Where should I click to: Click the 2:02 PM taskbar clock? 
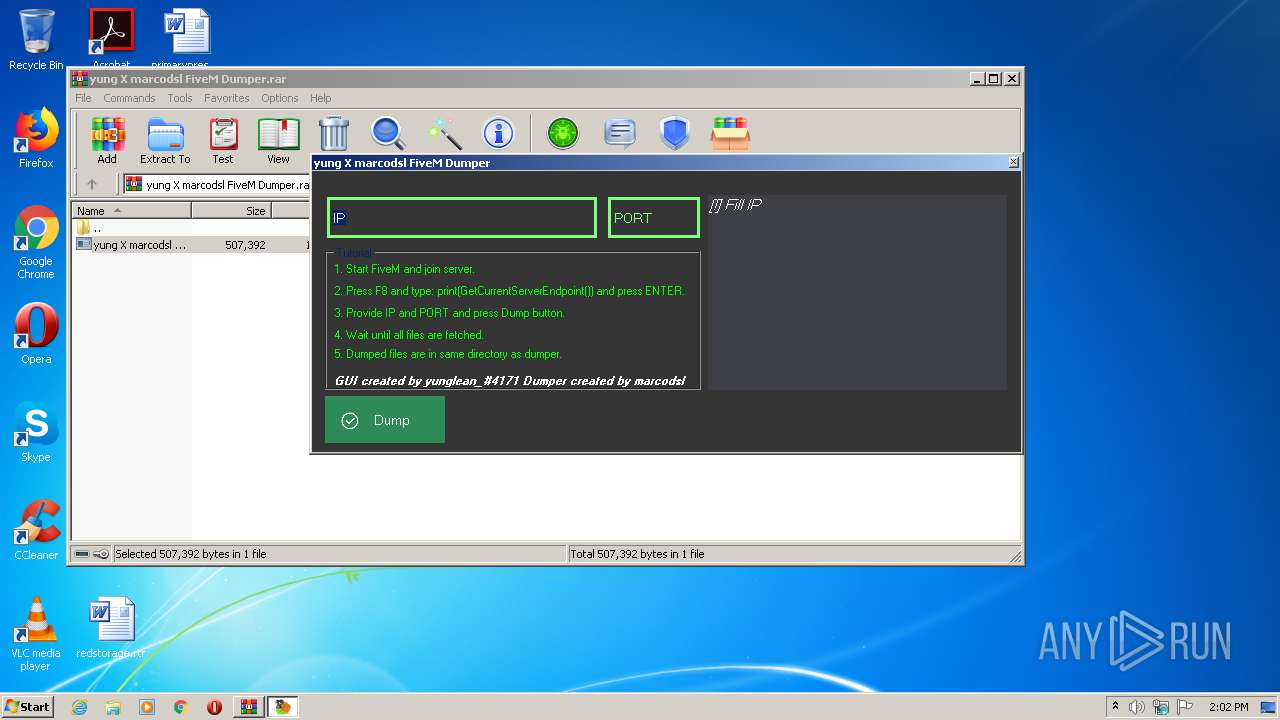tap(1229, 707)
